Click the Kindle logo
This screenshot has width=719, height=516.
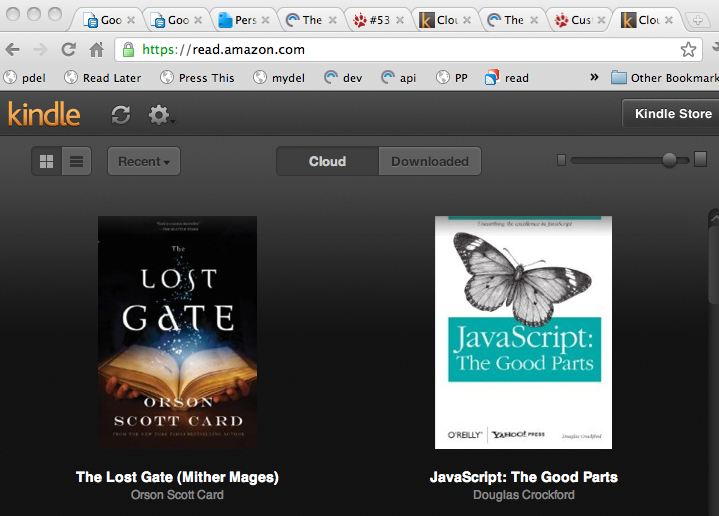point(44,114)
